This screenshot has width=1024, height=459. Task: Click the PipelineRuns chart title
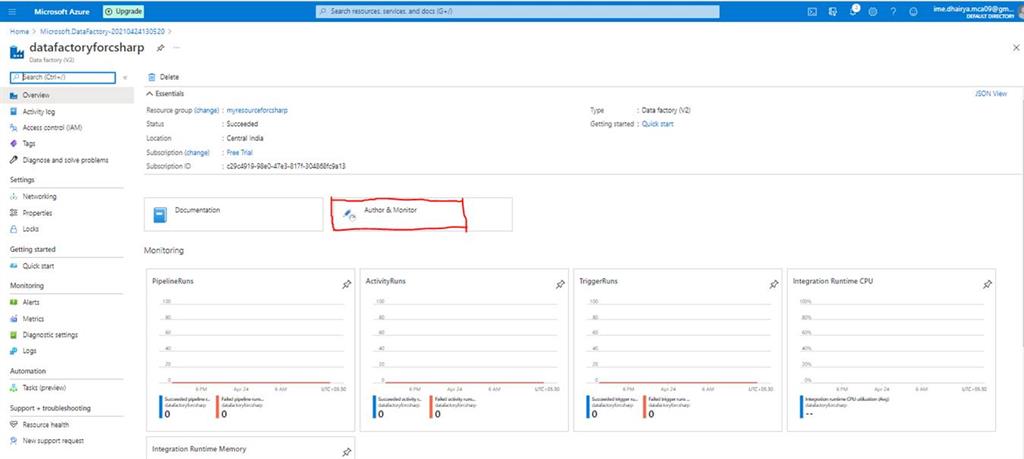[172, 281]
